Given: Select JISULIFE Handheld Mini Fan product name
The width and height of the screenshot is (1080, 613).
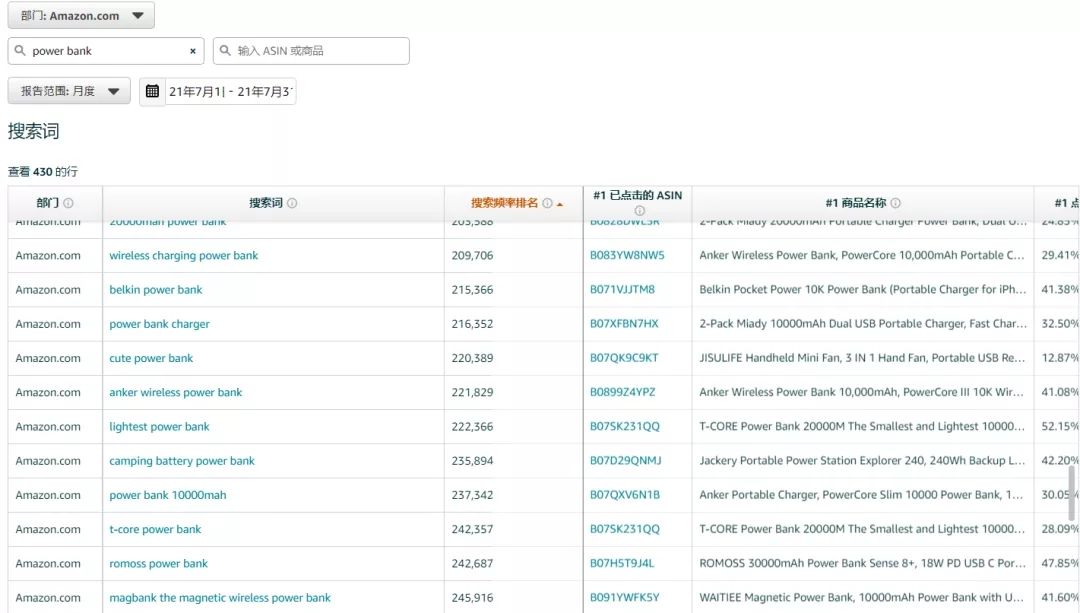Looking at the screenshot, I should [862, 357].
